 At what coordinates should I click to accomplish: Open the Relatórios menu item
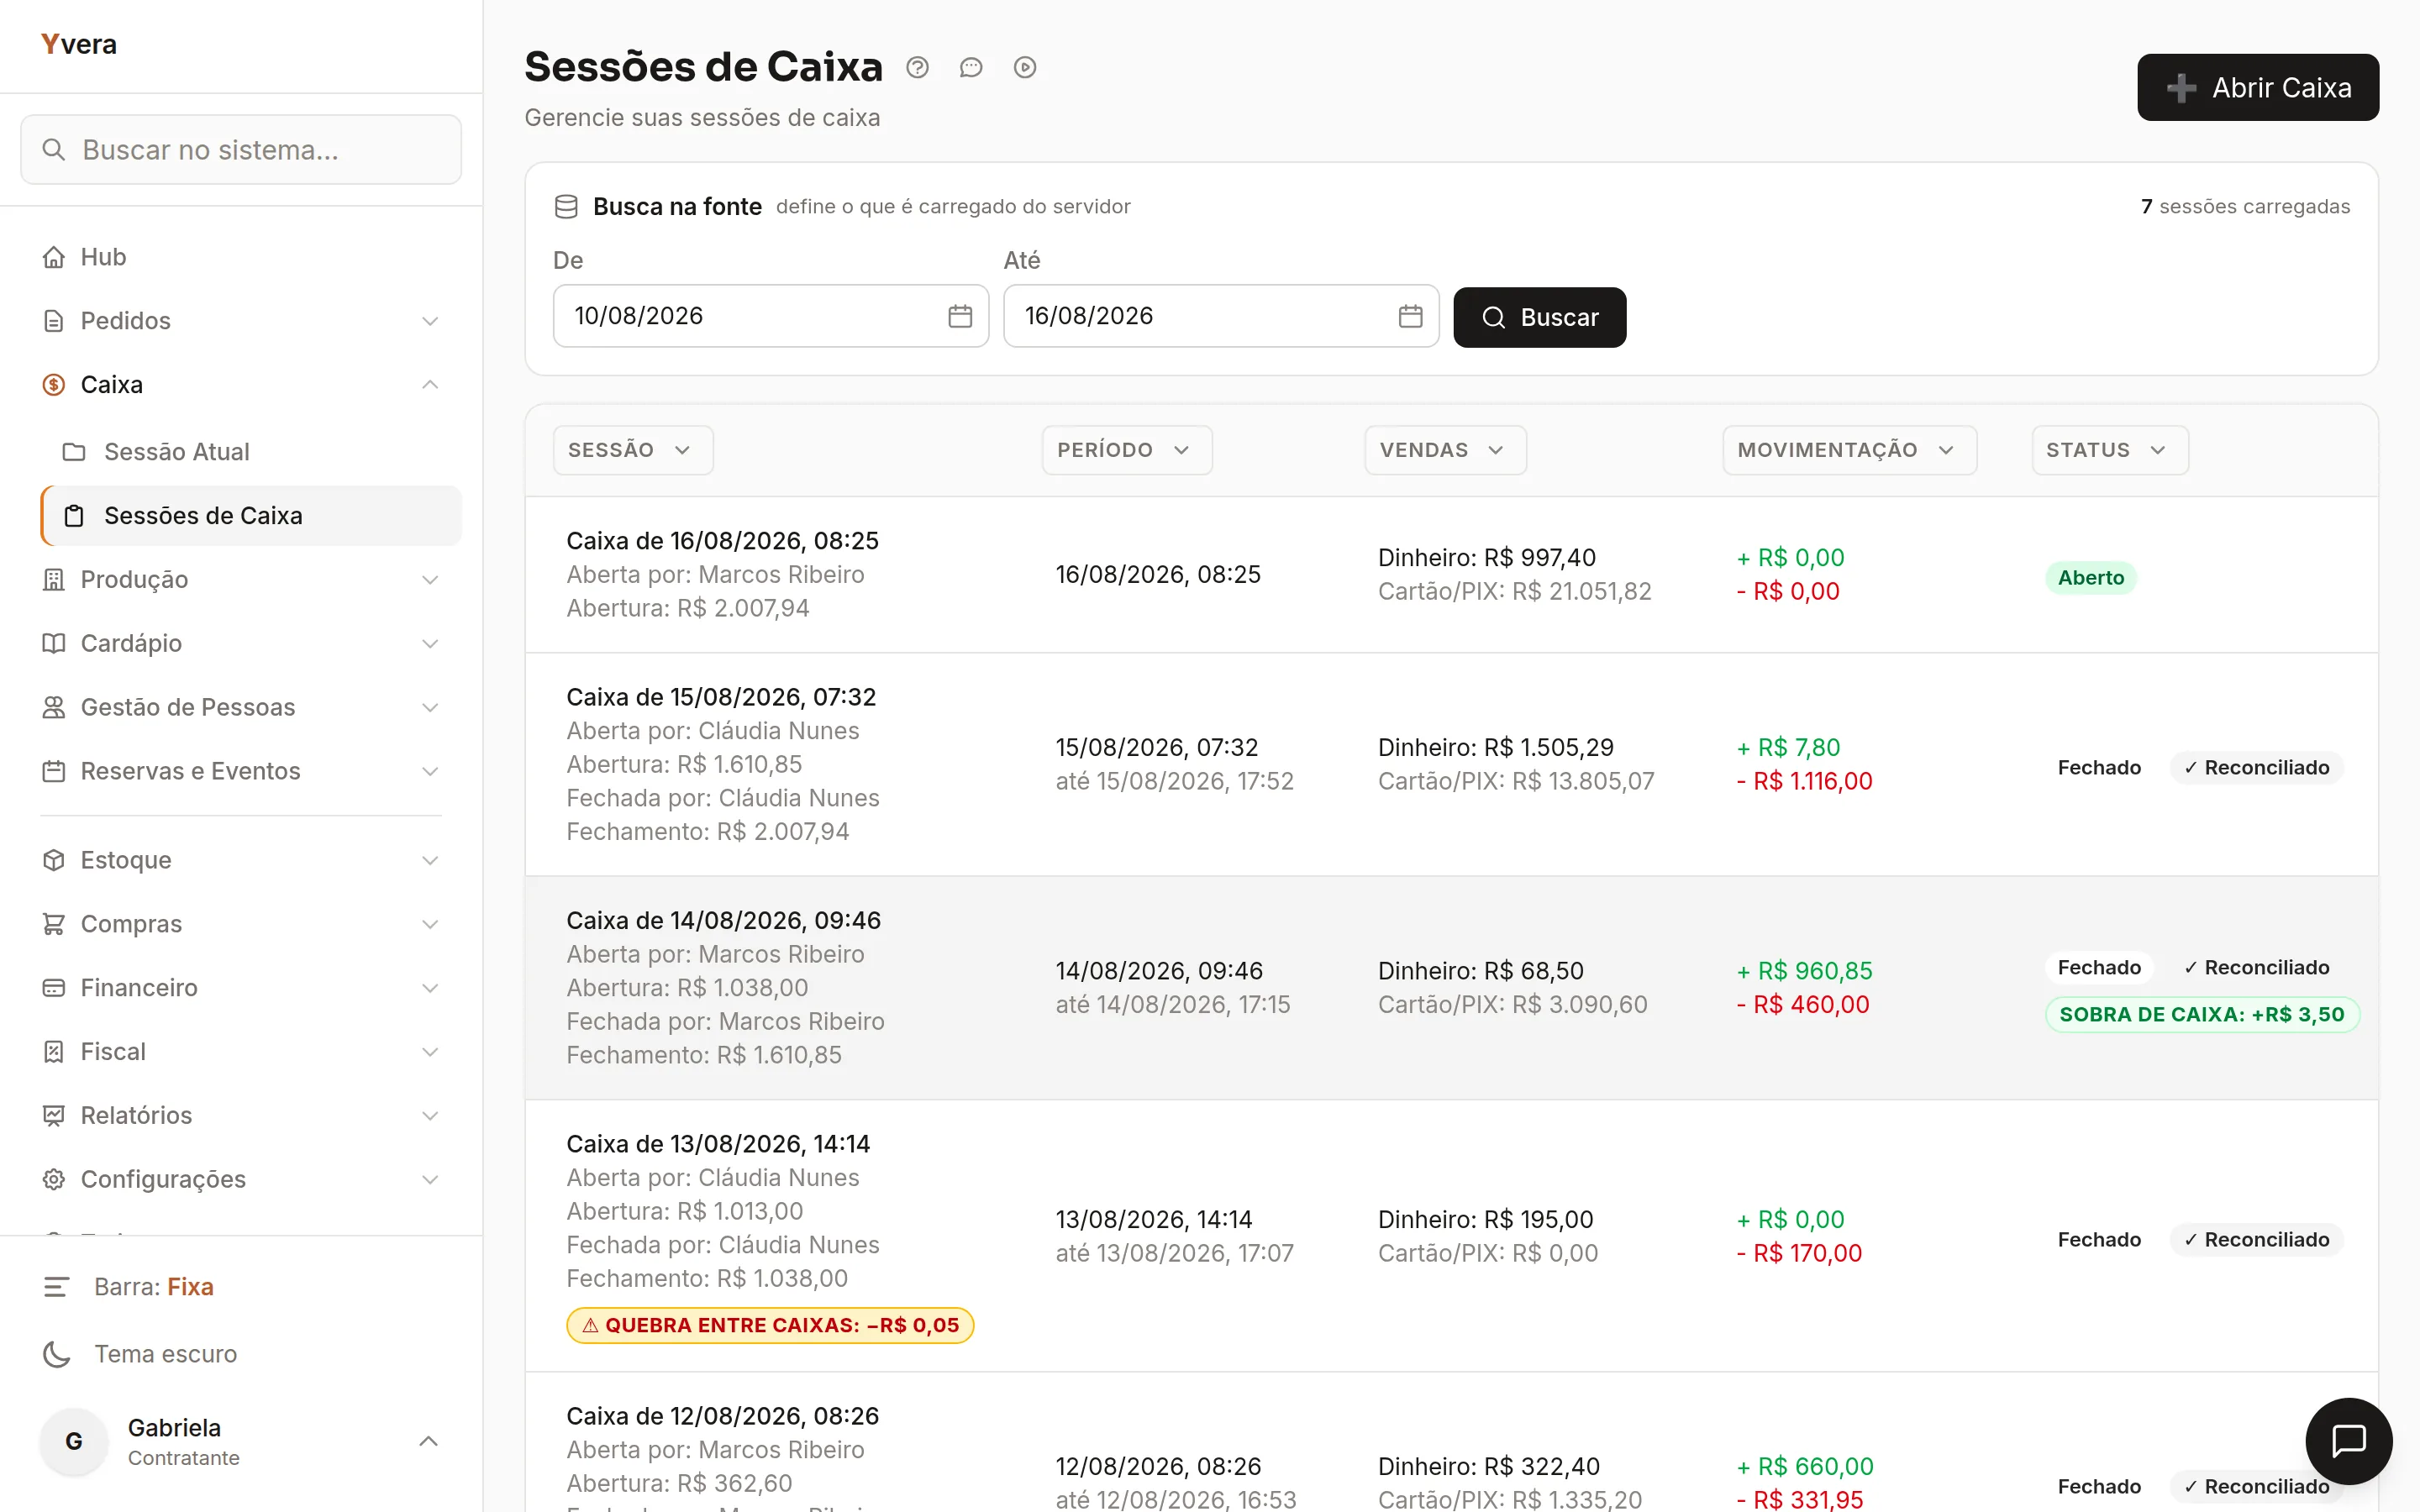tap(241, 1117)
